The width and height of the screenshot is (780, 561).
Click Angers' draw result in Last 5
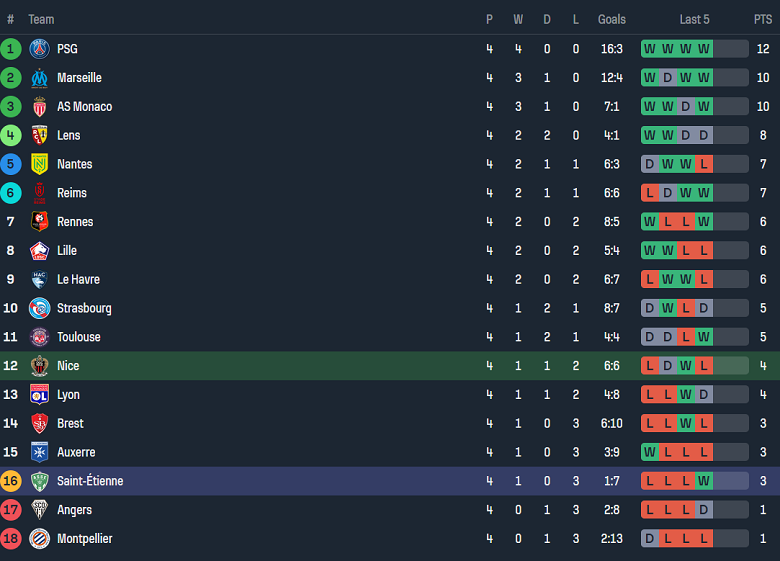[x=704, y=510]
